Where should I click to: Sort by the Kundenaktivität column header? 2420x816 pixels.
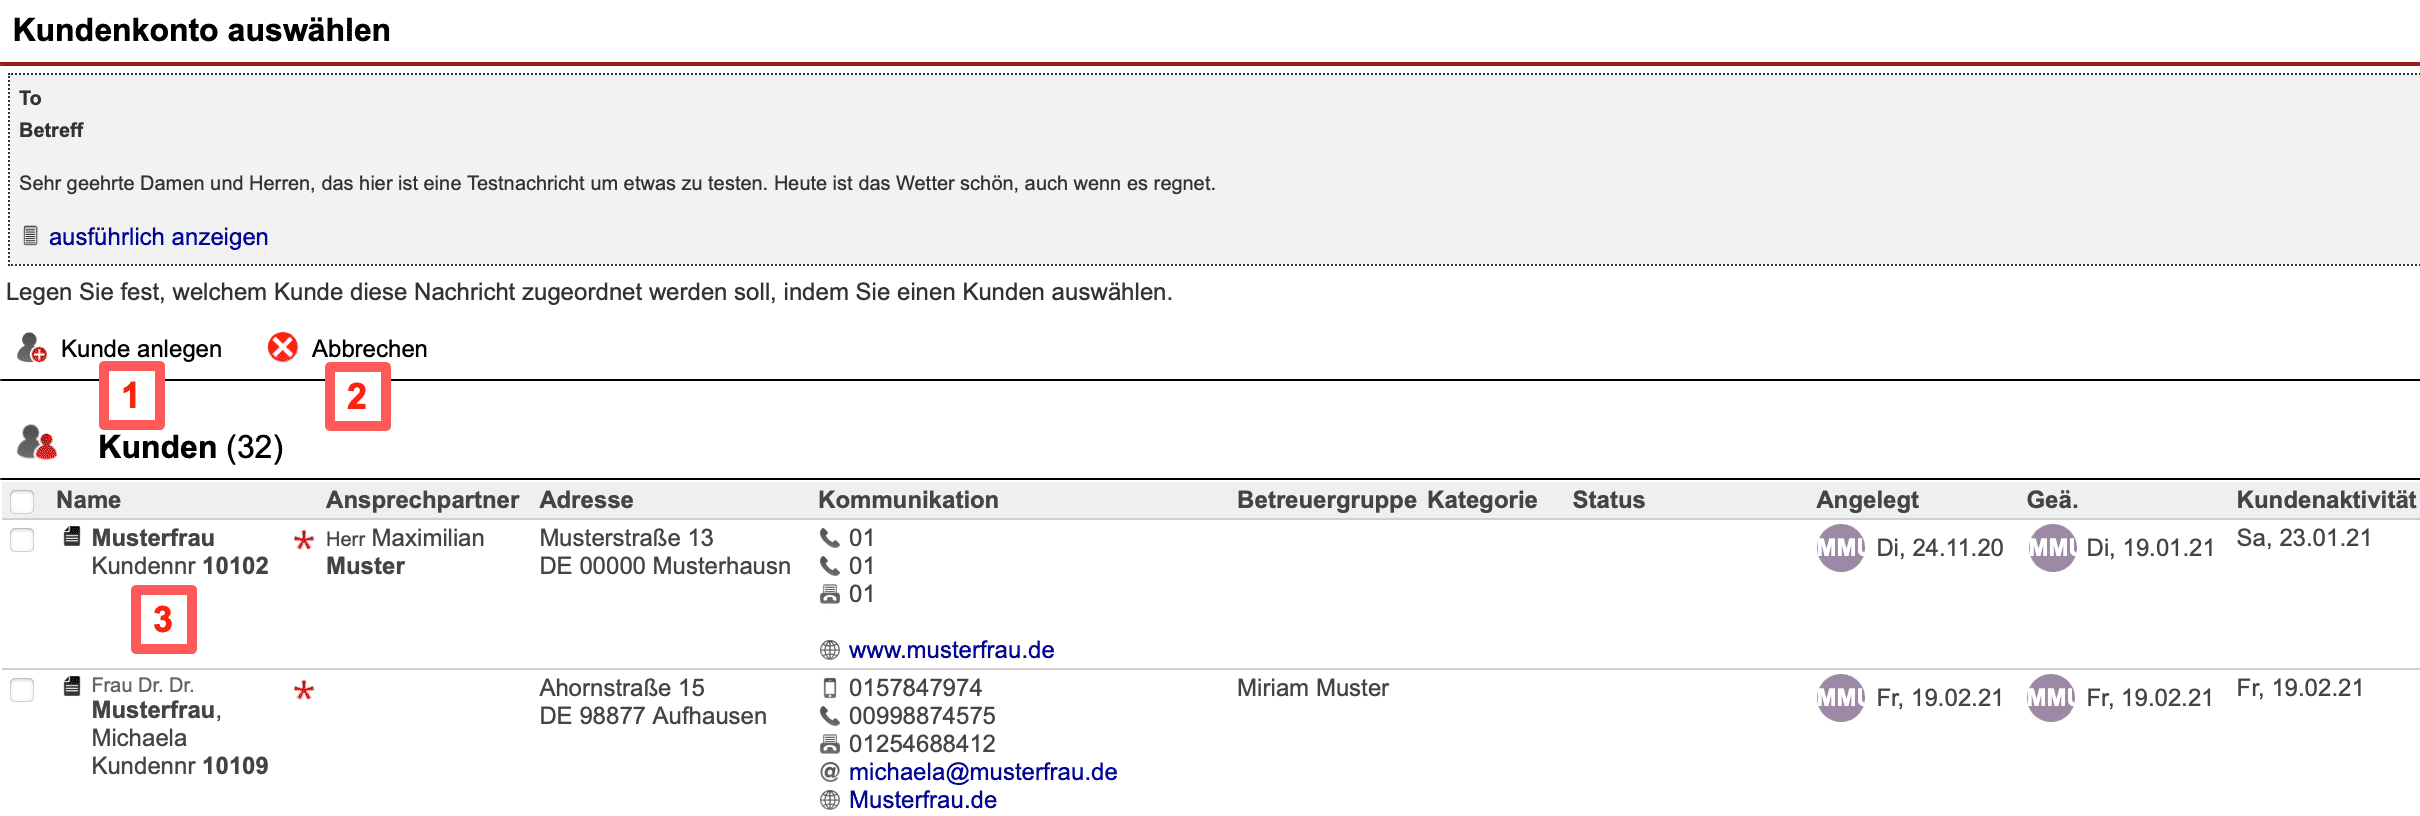tap(2325, 500)
